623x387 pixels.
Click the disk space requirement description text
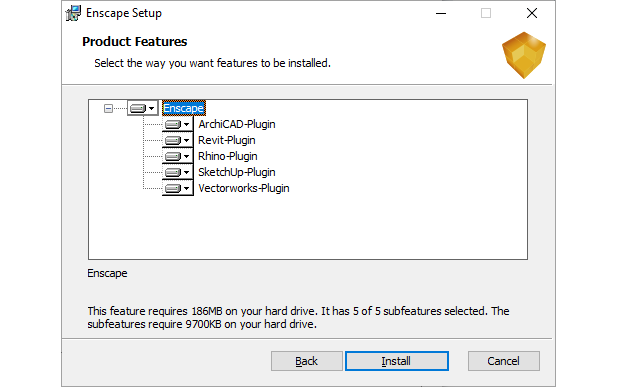pyautogui.click(x=298, y=317)
